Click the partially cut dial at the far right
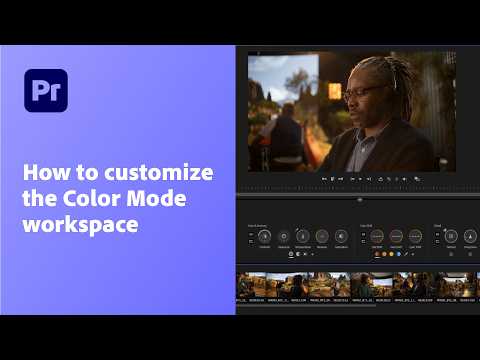This screenshot has height=360, width=480. click(x=470, y=236)
